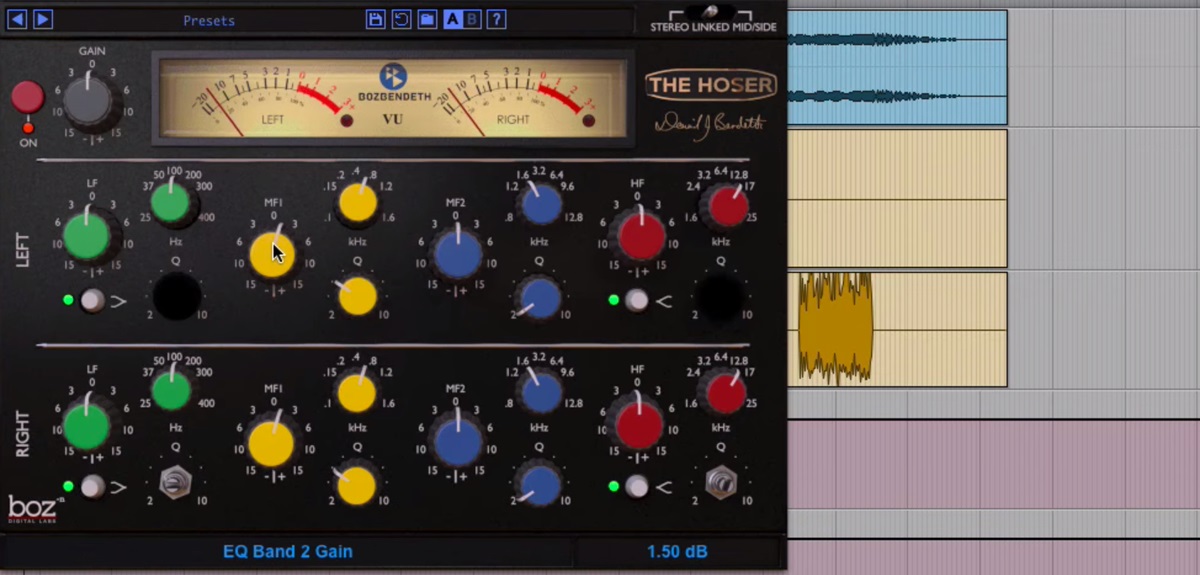Switch to the A comparison state

click(452, 19)
